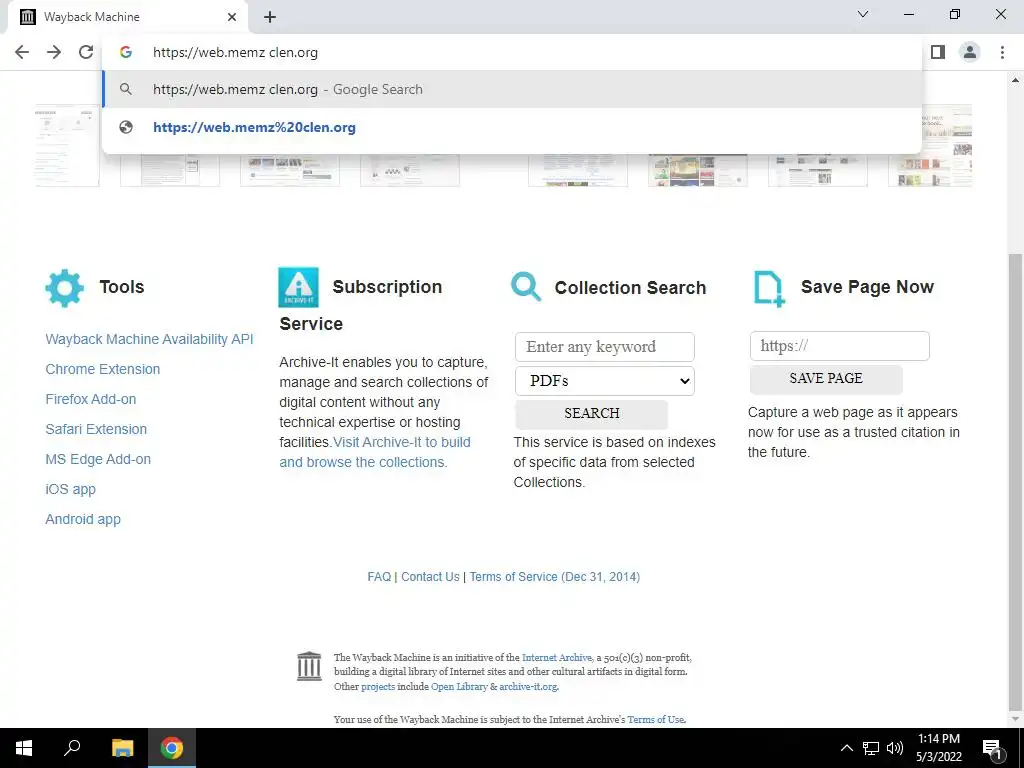This screenshot has height=768, width=1024.
Task: Click the Archive-It subscription service icon
Action: [x=298, y=287]
